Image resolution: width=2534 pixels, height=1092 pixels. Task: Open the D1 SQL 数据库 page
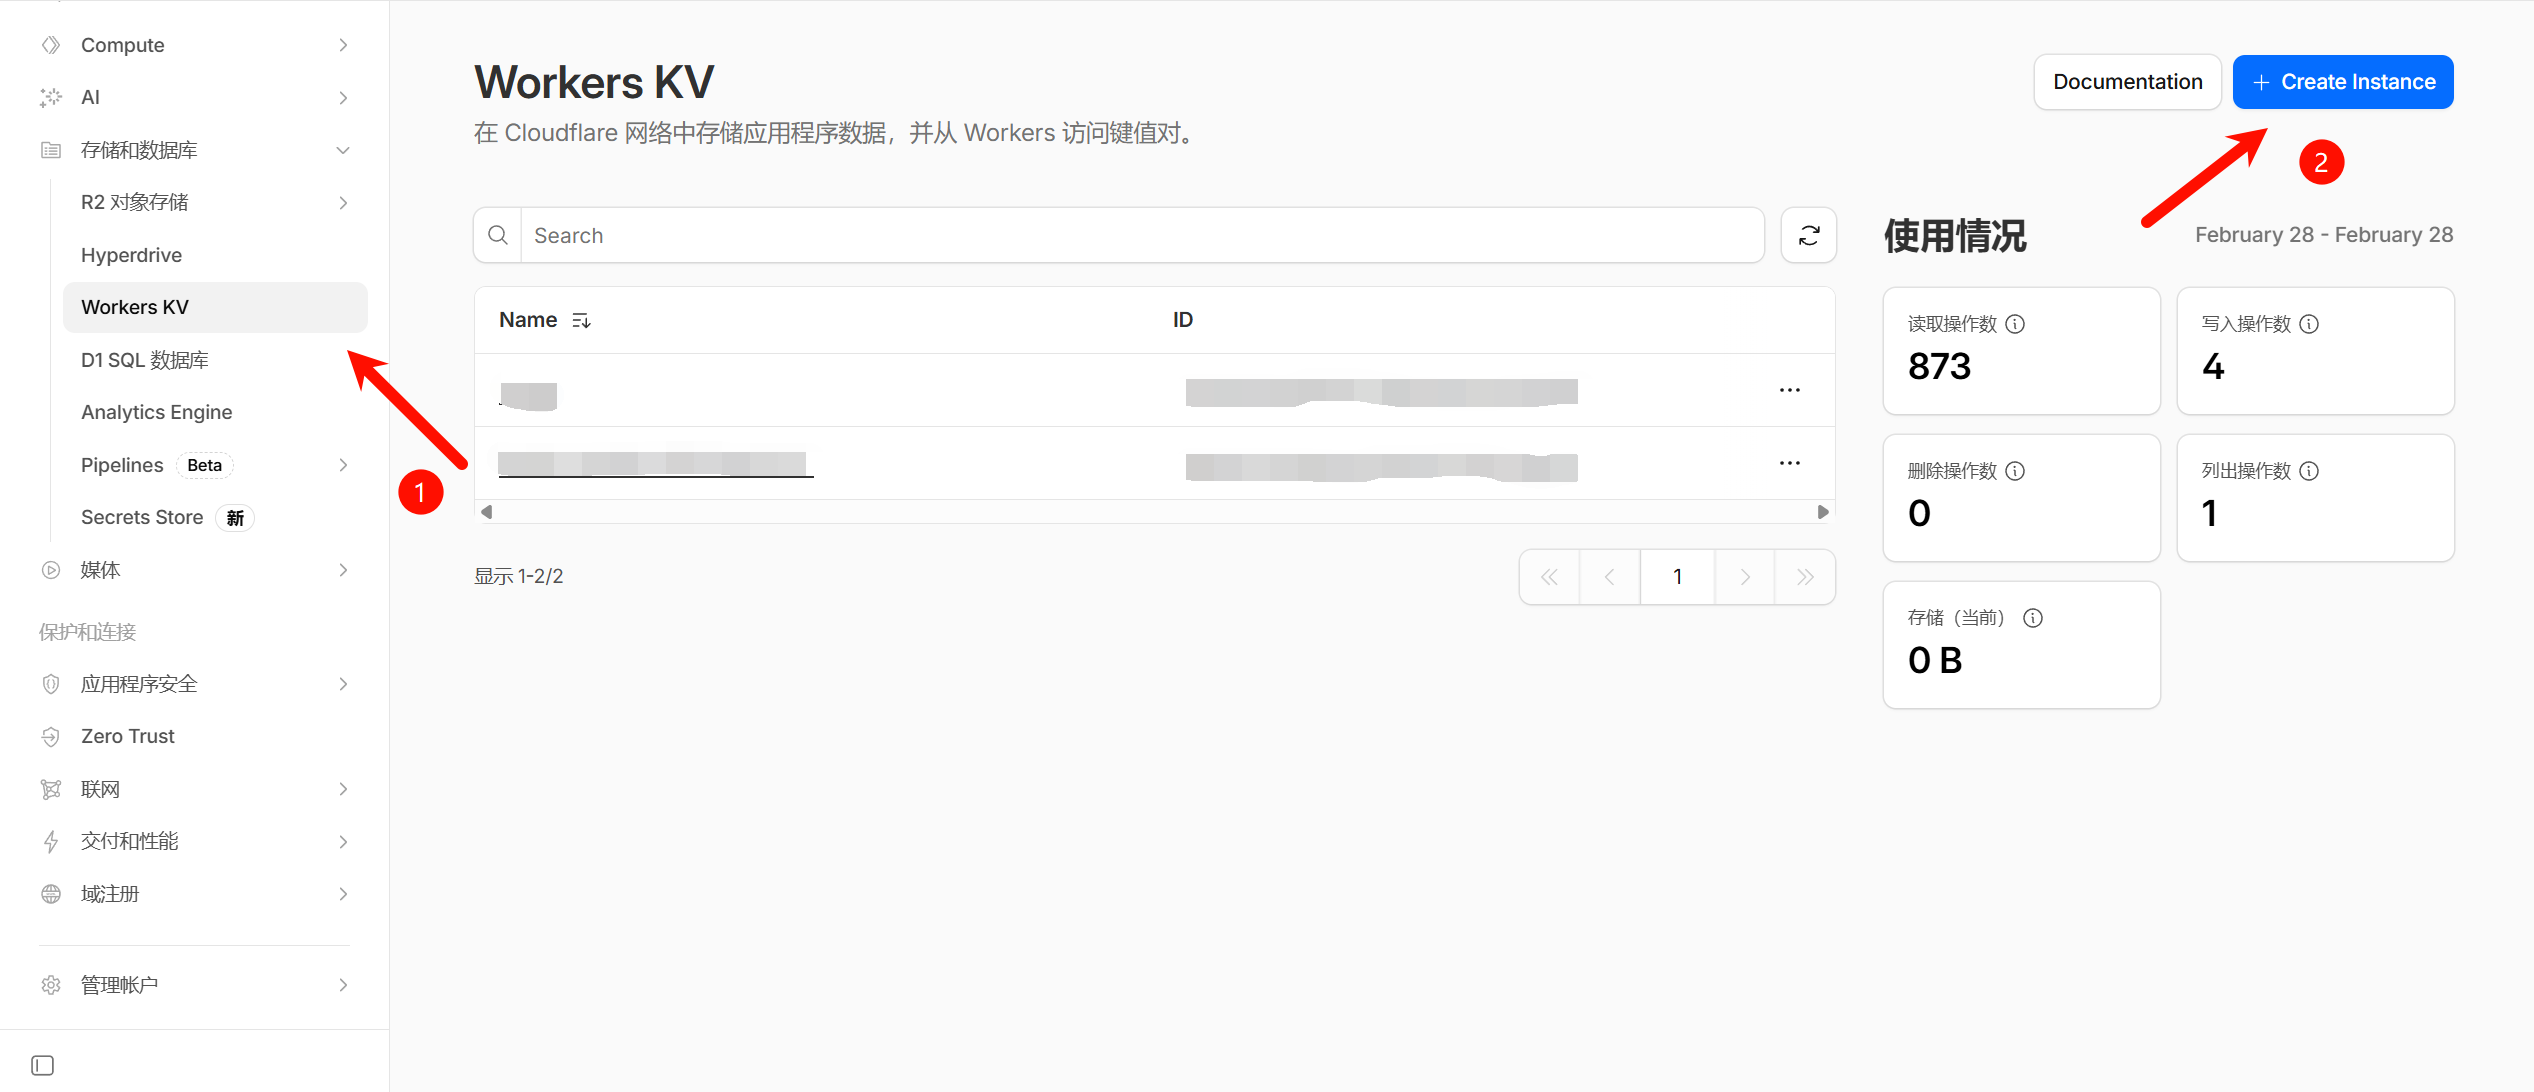point(145,360)
